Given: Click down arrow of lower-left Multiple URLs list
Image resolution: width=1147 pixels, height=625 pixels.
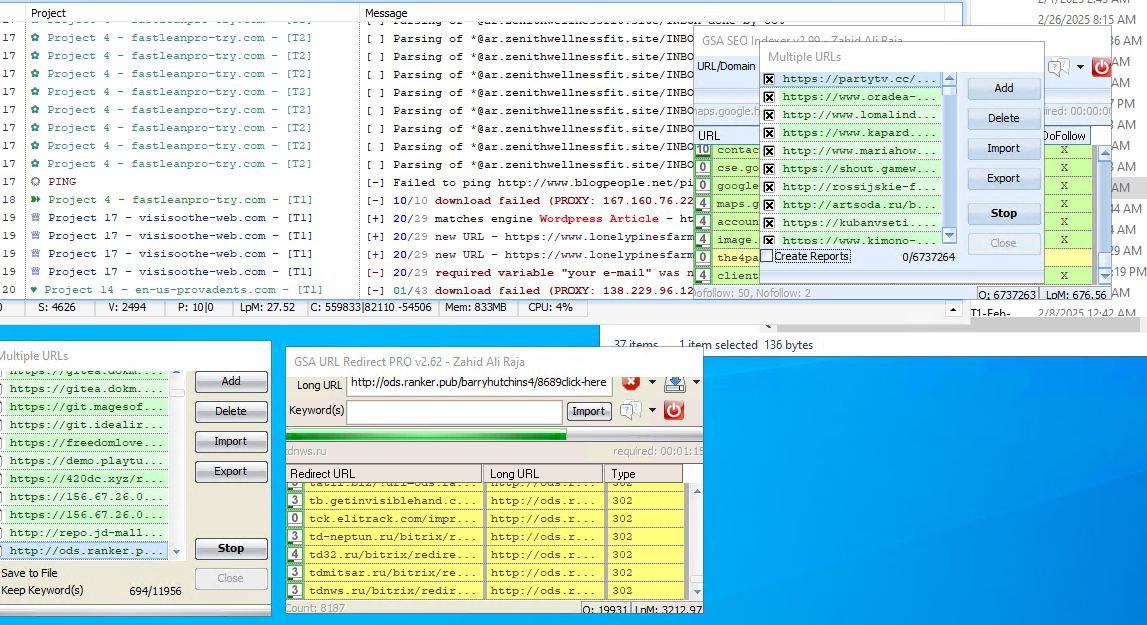Looking at the screenshot, I should [x=176, y=552].
